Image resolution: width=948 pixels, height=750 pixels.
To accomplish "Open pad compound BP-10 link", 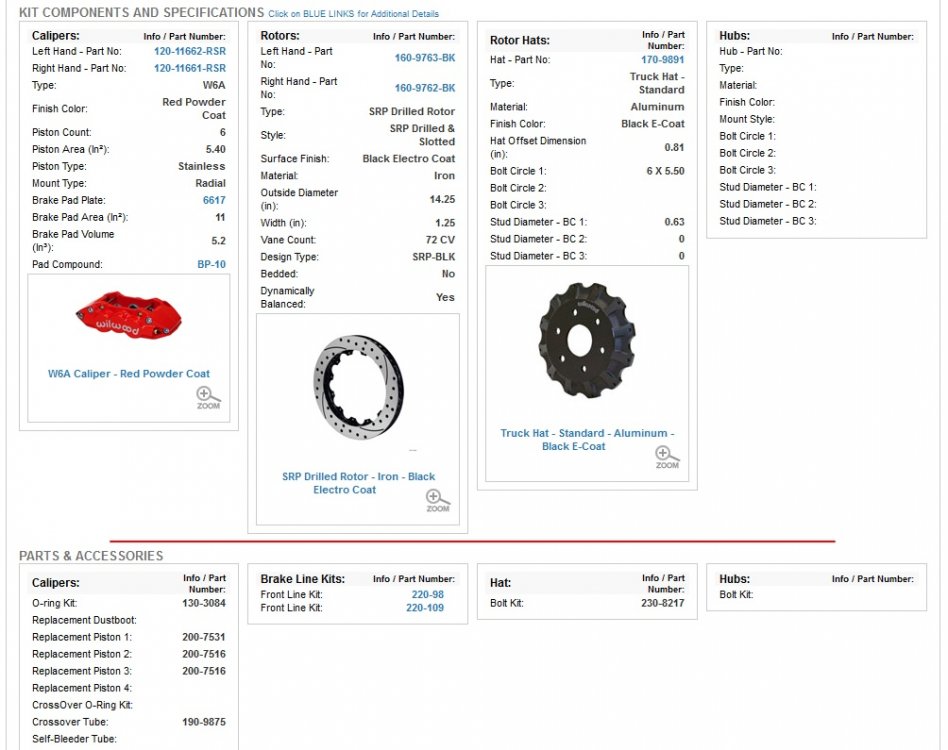I will coord(211,265).
